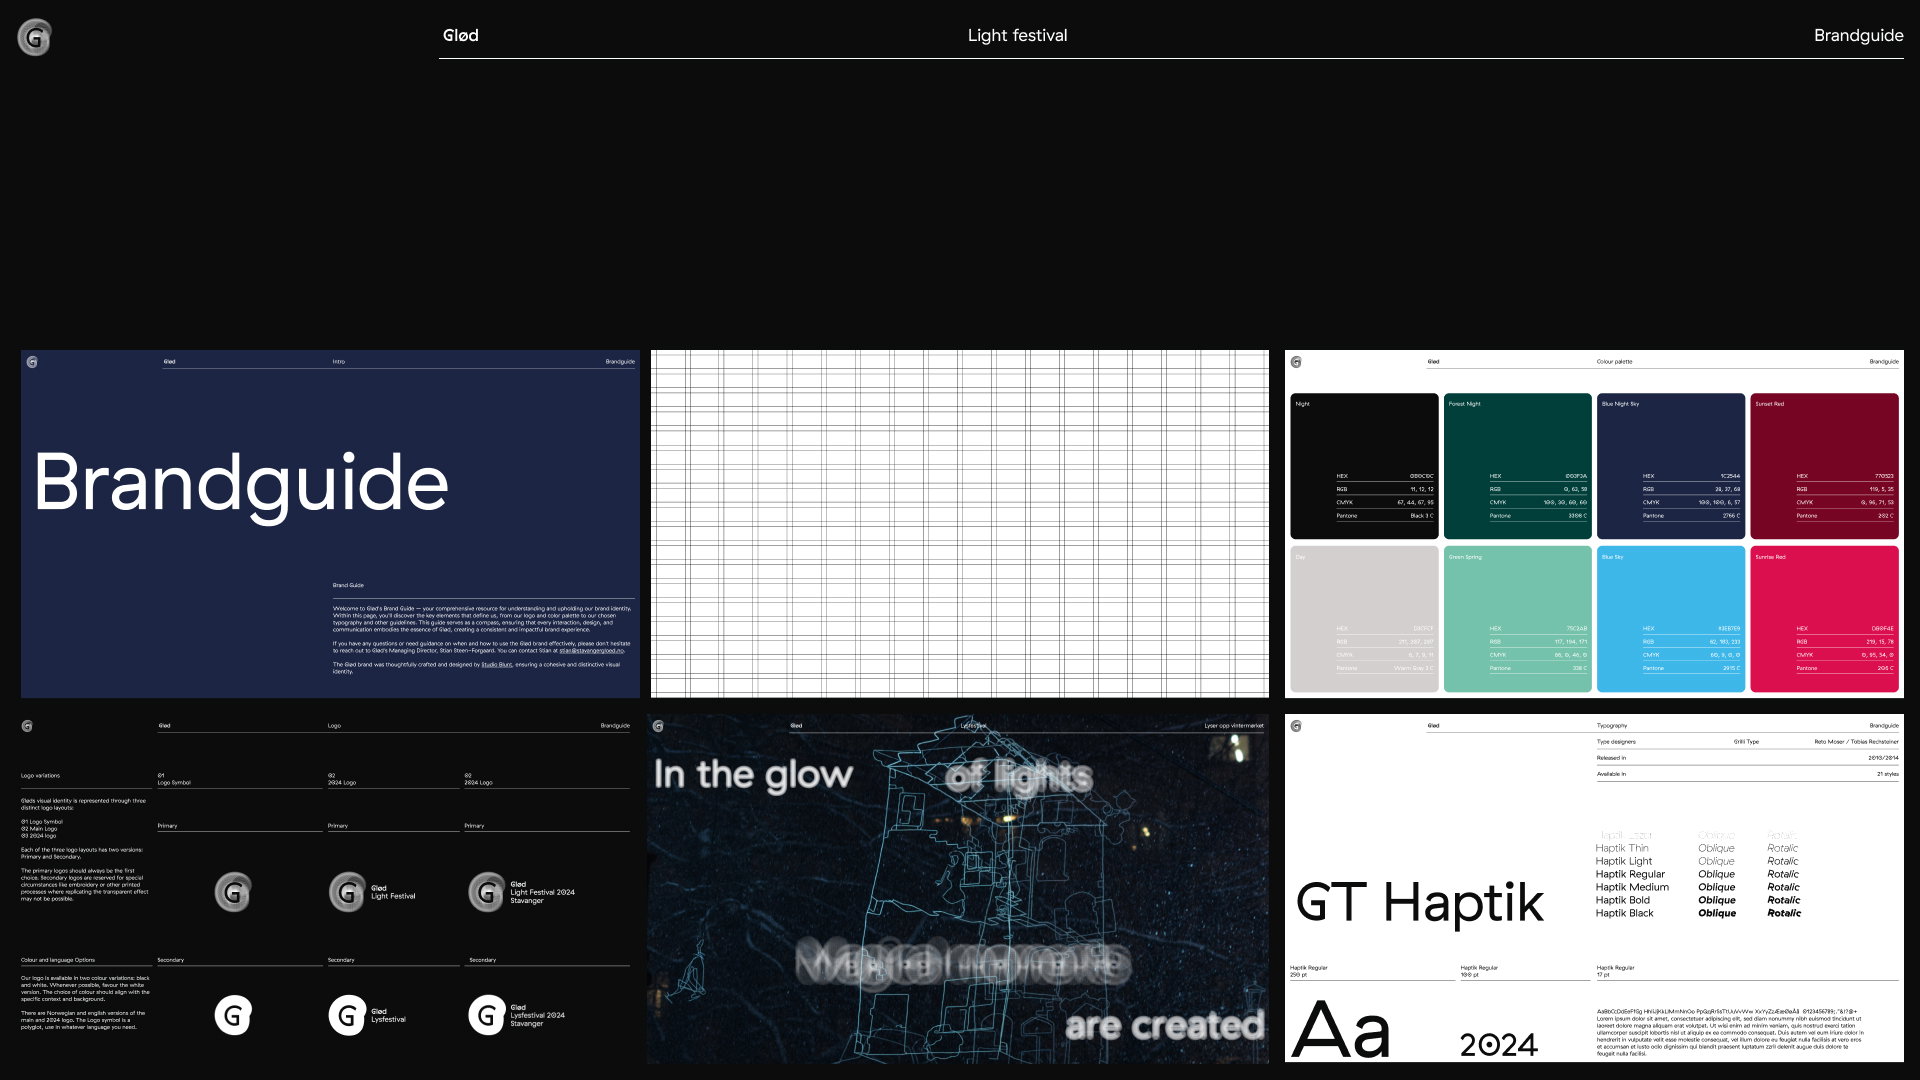Pick the Blue Night Sky swatch
1920x1080 pixels.
pos(1671,466)
